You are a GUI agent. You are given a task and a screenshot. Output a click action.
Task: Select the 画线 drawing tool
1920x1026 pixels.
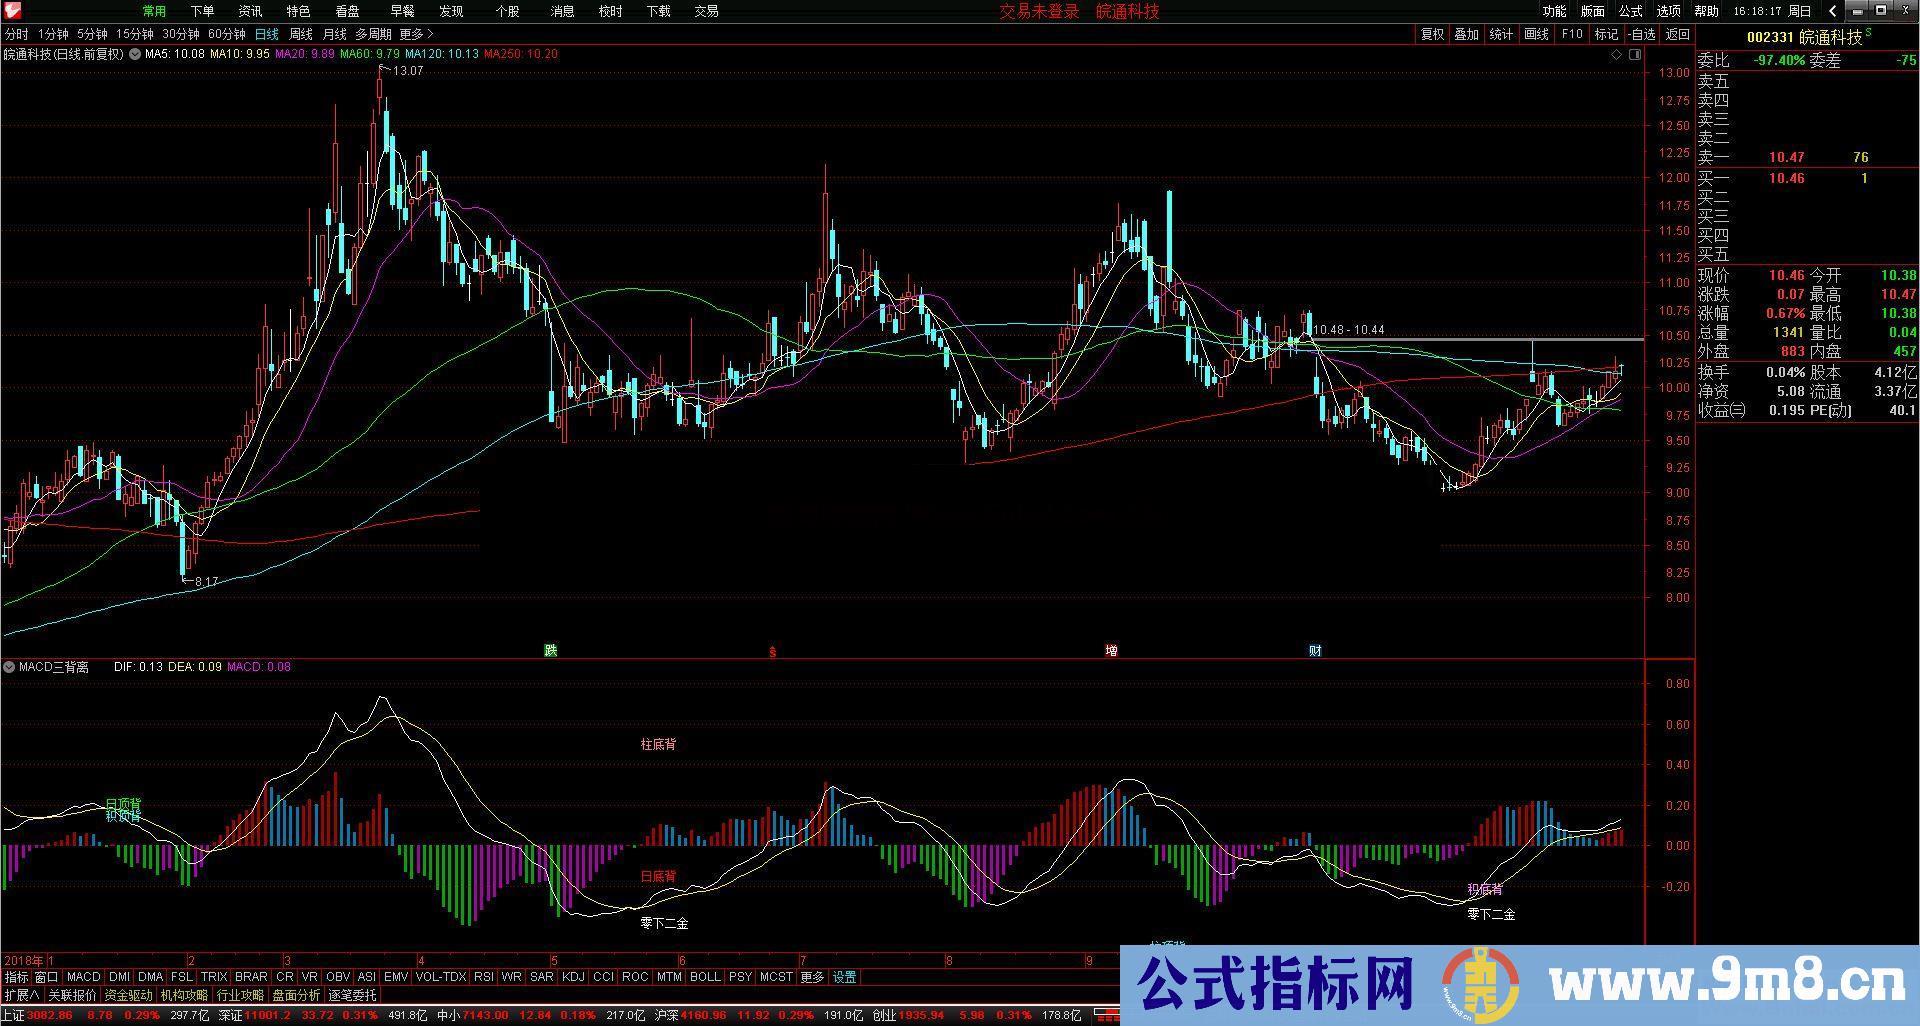[1535, 33]
